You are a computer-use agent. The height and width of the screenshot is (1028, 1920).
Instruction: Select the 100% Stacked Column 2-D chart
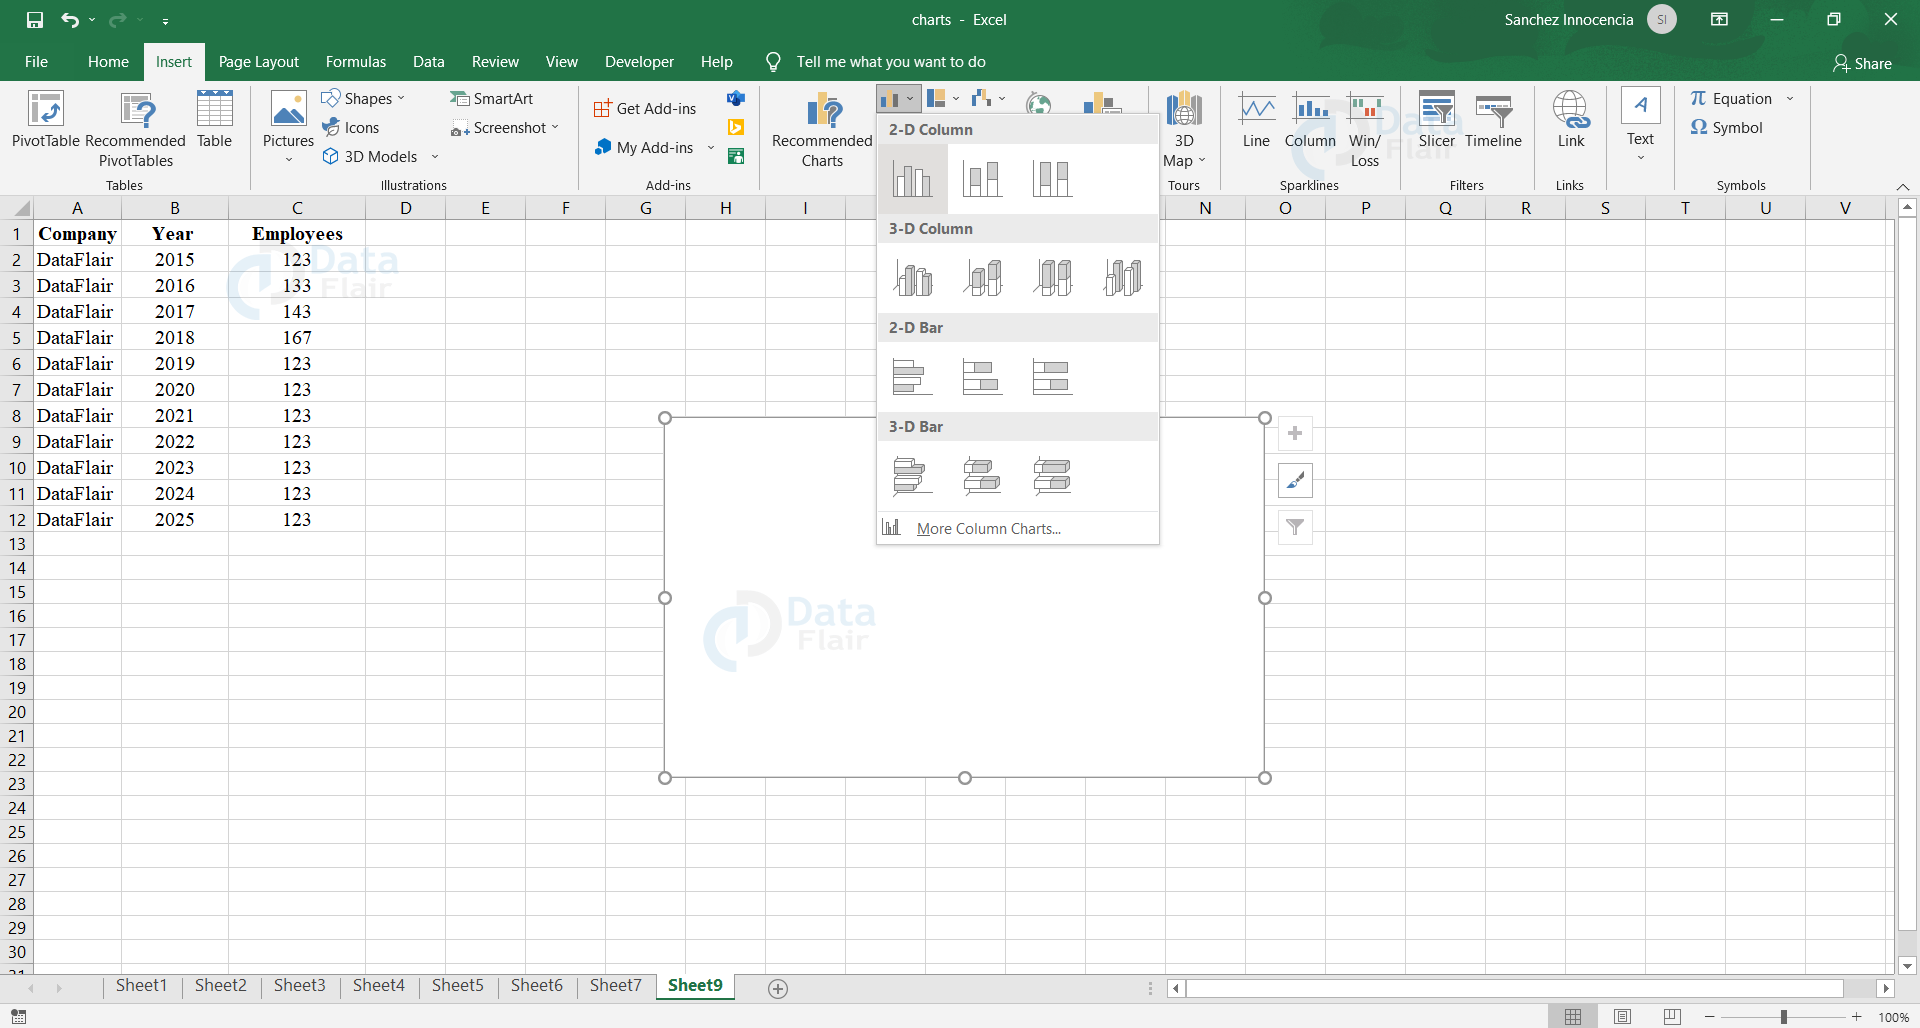1052,180
